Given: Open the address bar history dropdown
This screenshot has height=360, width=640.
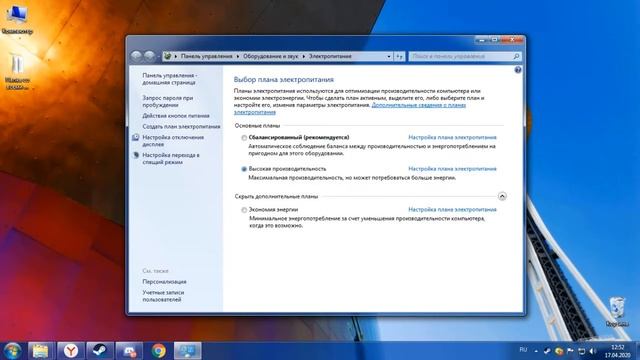Looking at the screenshot, I should click(x=389, y=56).
